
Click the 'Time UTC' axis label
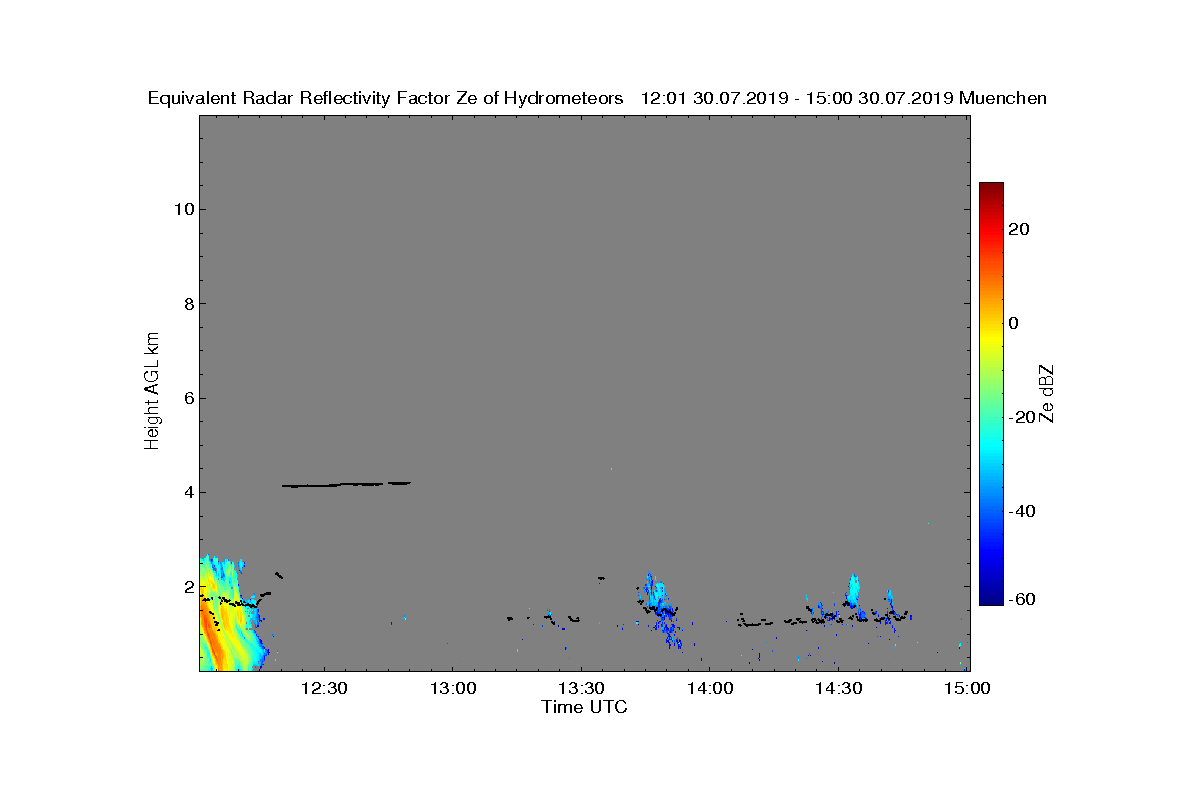[x=584, y=707]
